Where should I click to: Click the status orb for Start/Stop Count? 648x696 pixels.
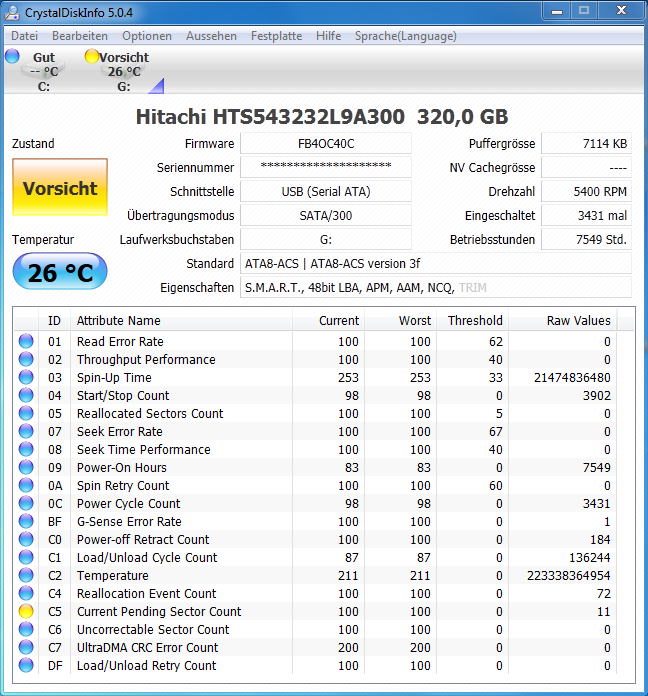26,395
